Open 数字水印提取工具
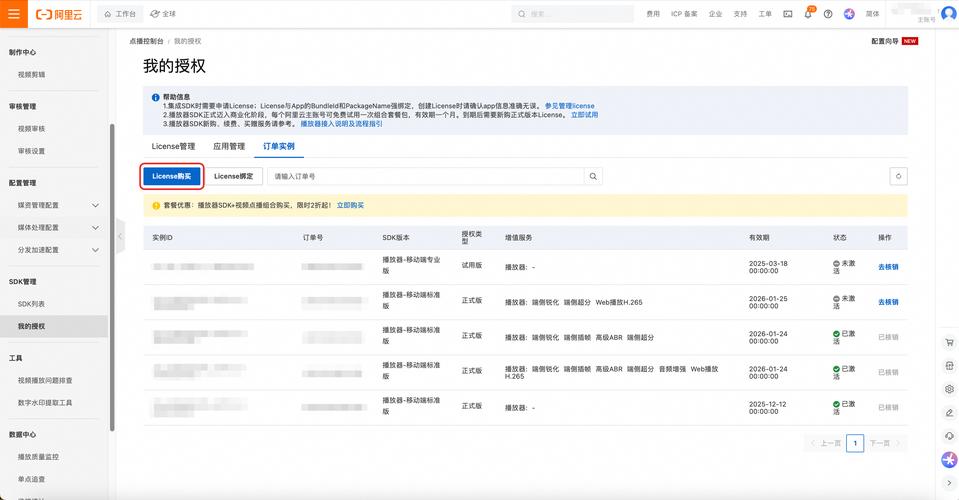The width and height of the screenshot is (959, 500). (x=45, y=403)
